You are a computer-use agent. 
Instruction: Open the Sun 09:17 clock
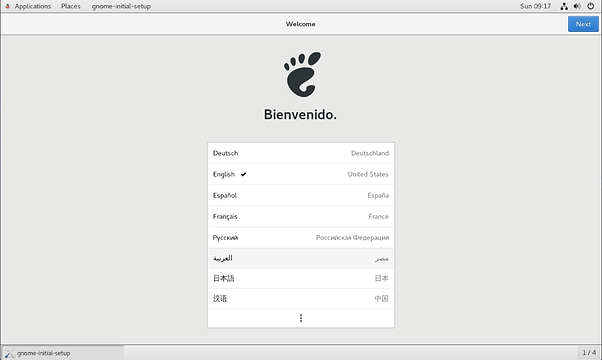coord(535,6)
